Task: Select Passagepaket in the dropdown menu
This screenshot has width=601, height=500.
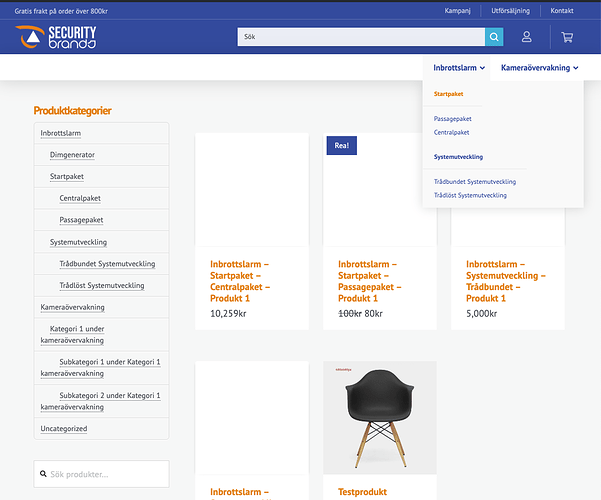Action: (453, 119)
